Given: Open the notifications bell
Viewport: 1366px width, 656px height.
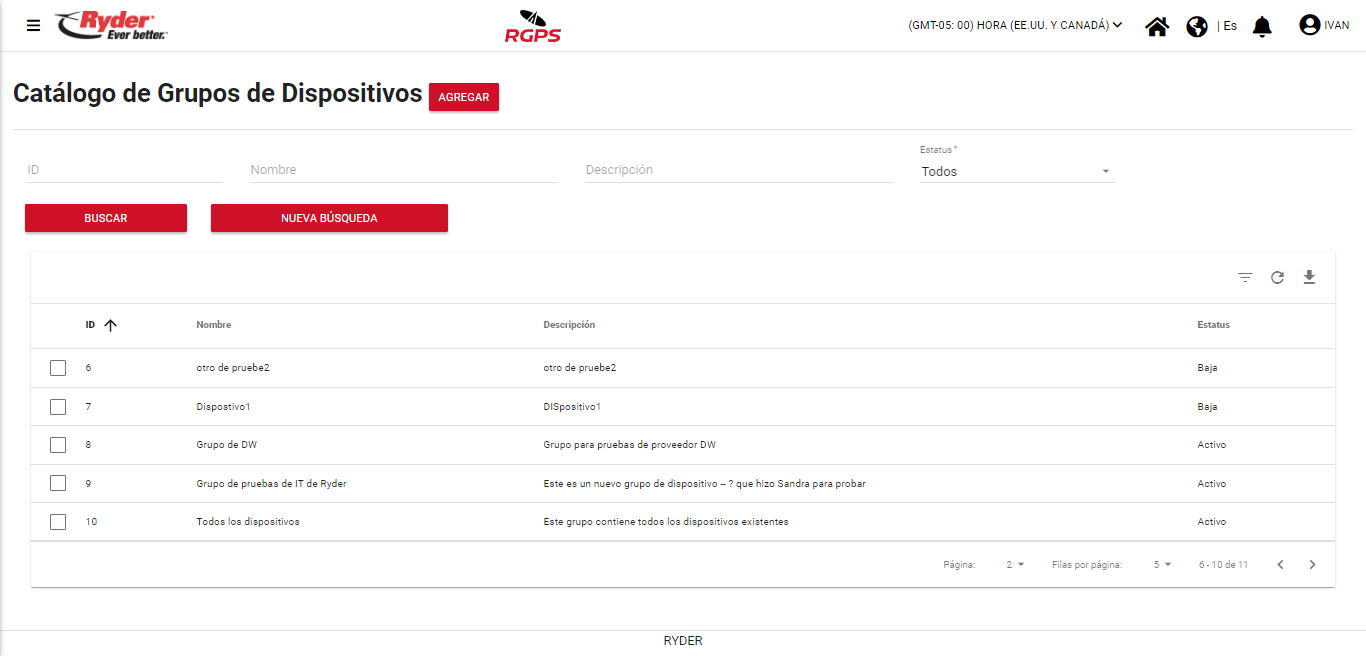Looking at the screenshot, I should (x=1262, y=26).
